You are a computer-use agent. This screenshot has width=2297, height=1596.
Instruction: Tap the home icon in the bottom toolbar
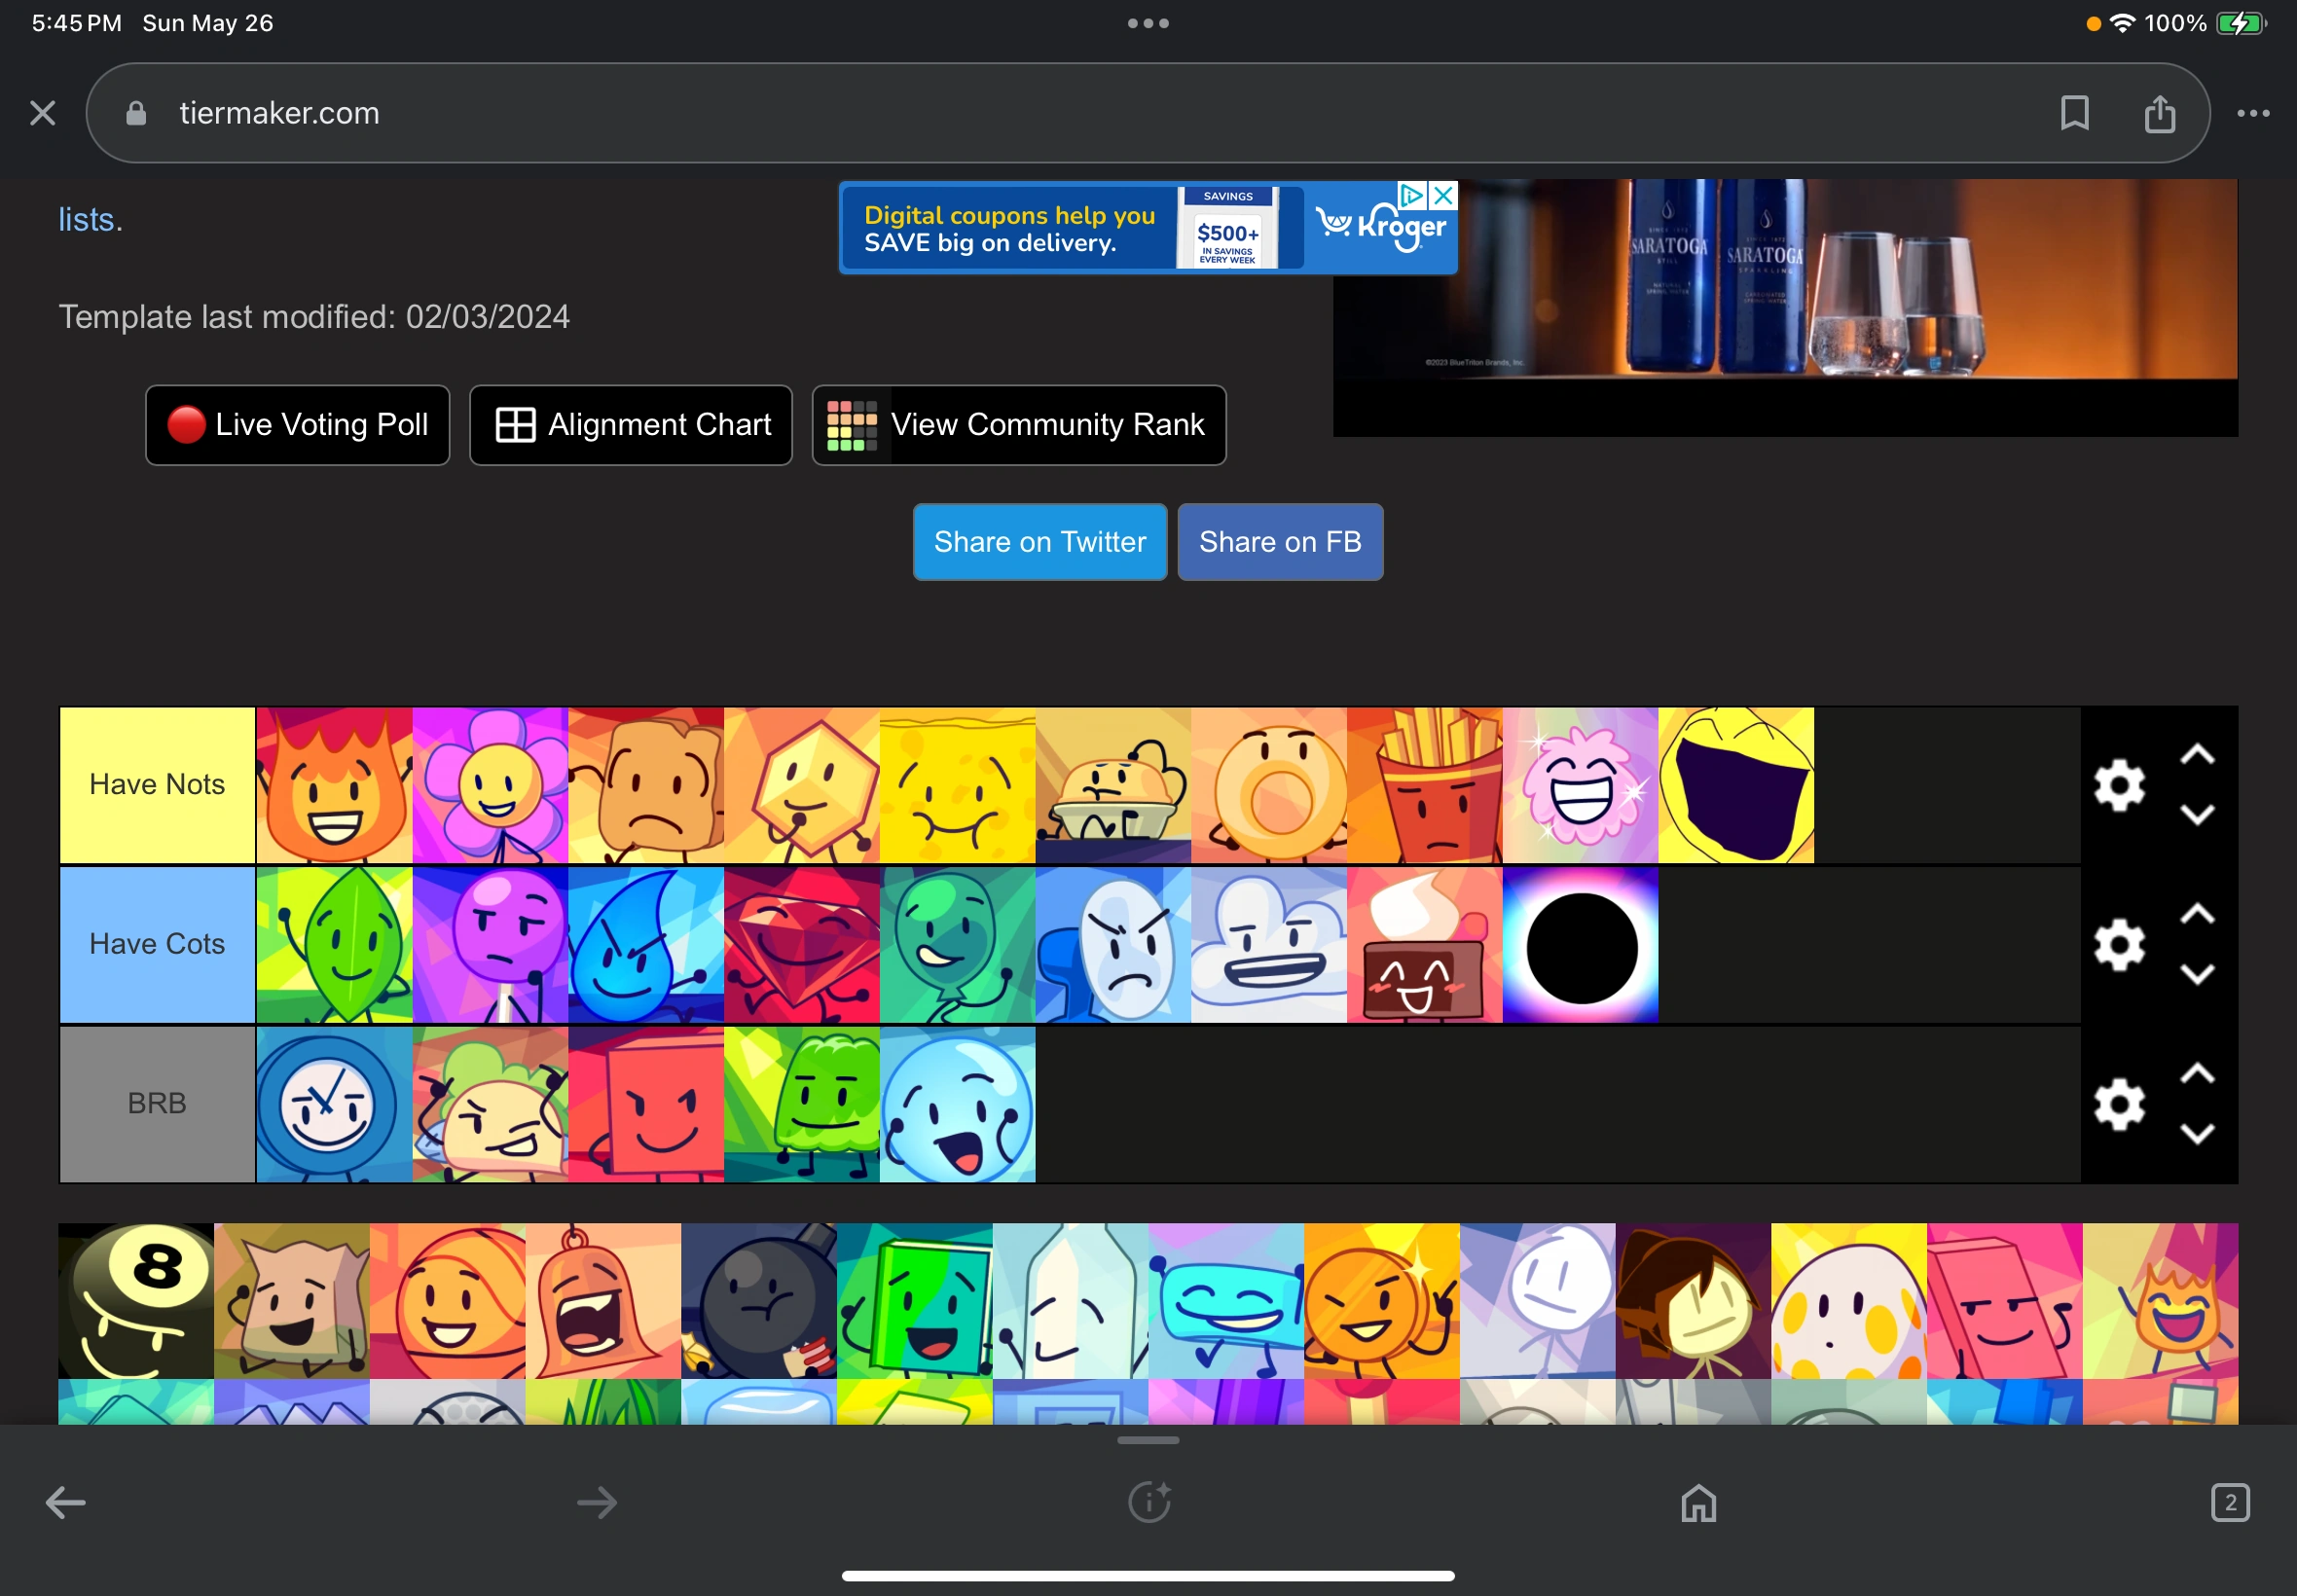point(1697,1501)
